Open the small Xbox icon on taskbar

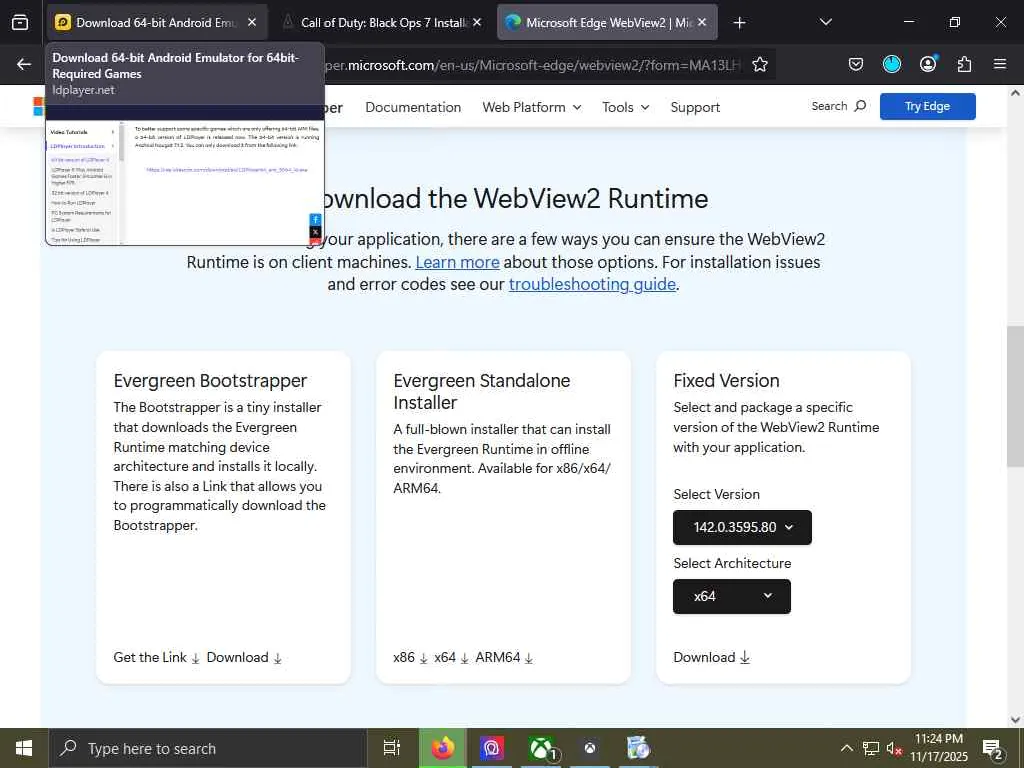[590, 748]
